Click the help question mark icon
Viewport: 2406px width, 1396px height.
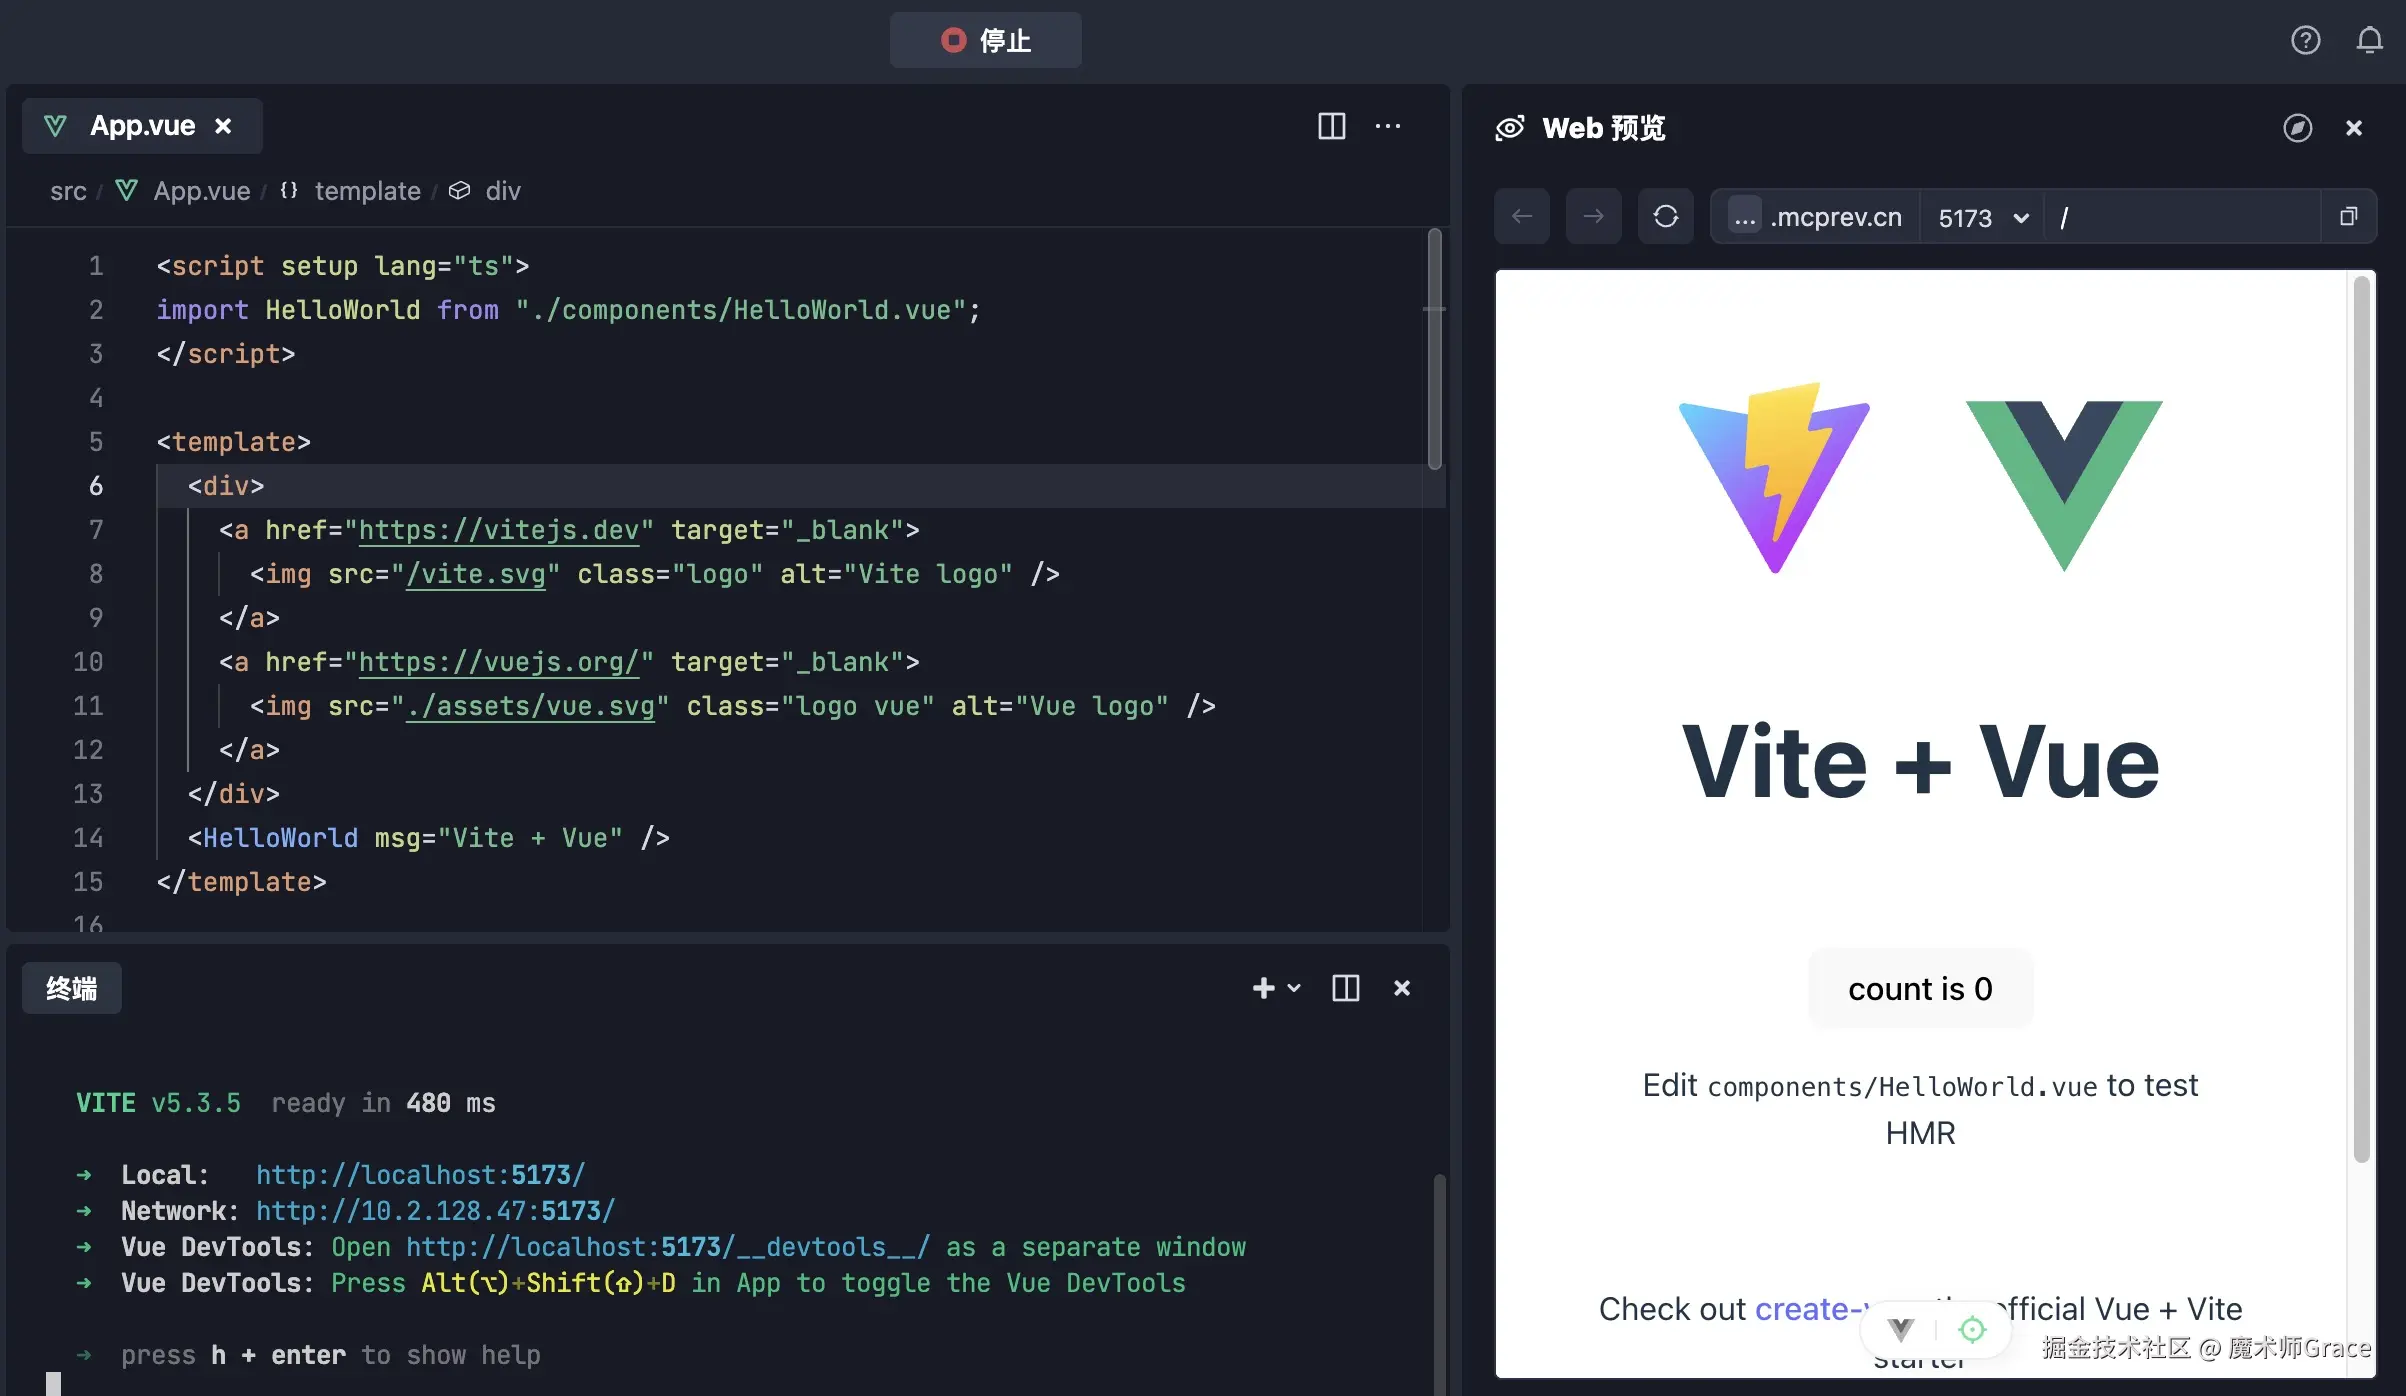click(x=2305, y=40)
